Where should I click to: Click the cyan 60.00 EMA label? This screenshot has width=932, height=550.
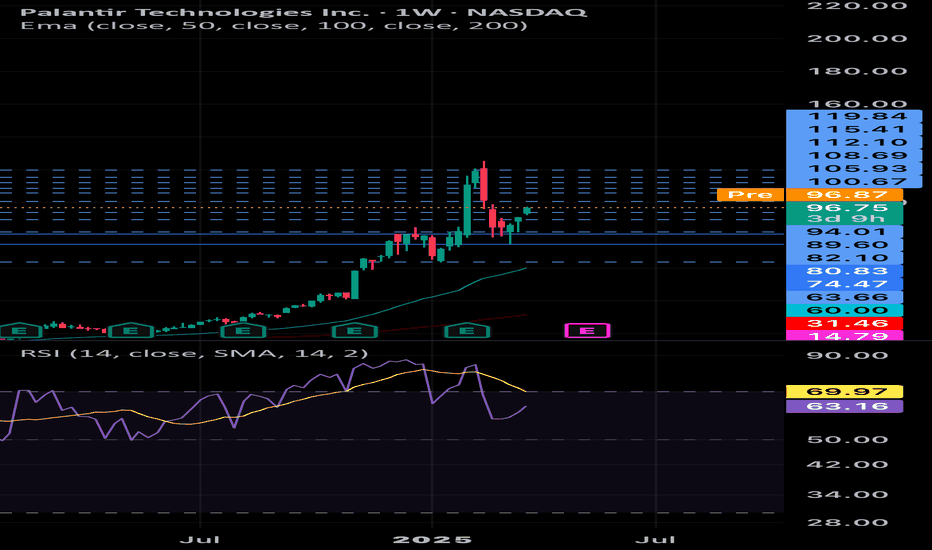(844, 310)
